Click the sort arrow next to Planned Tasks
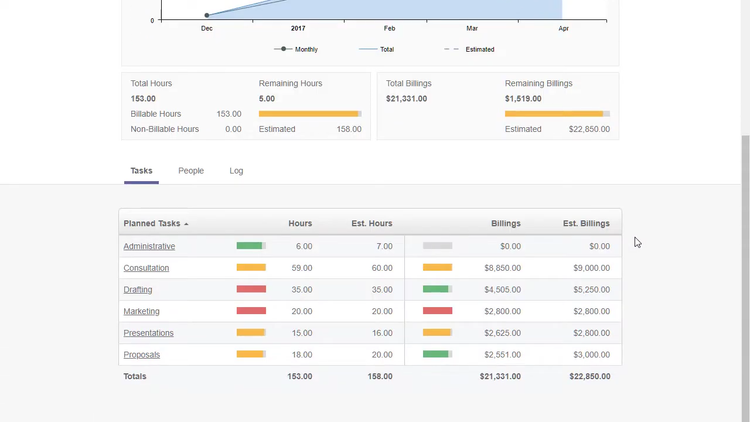This screenshot has height=422, width=750. [186, 224]
